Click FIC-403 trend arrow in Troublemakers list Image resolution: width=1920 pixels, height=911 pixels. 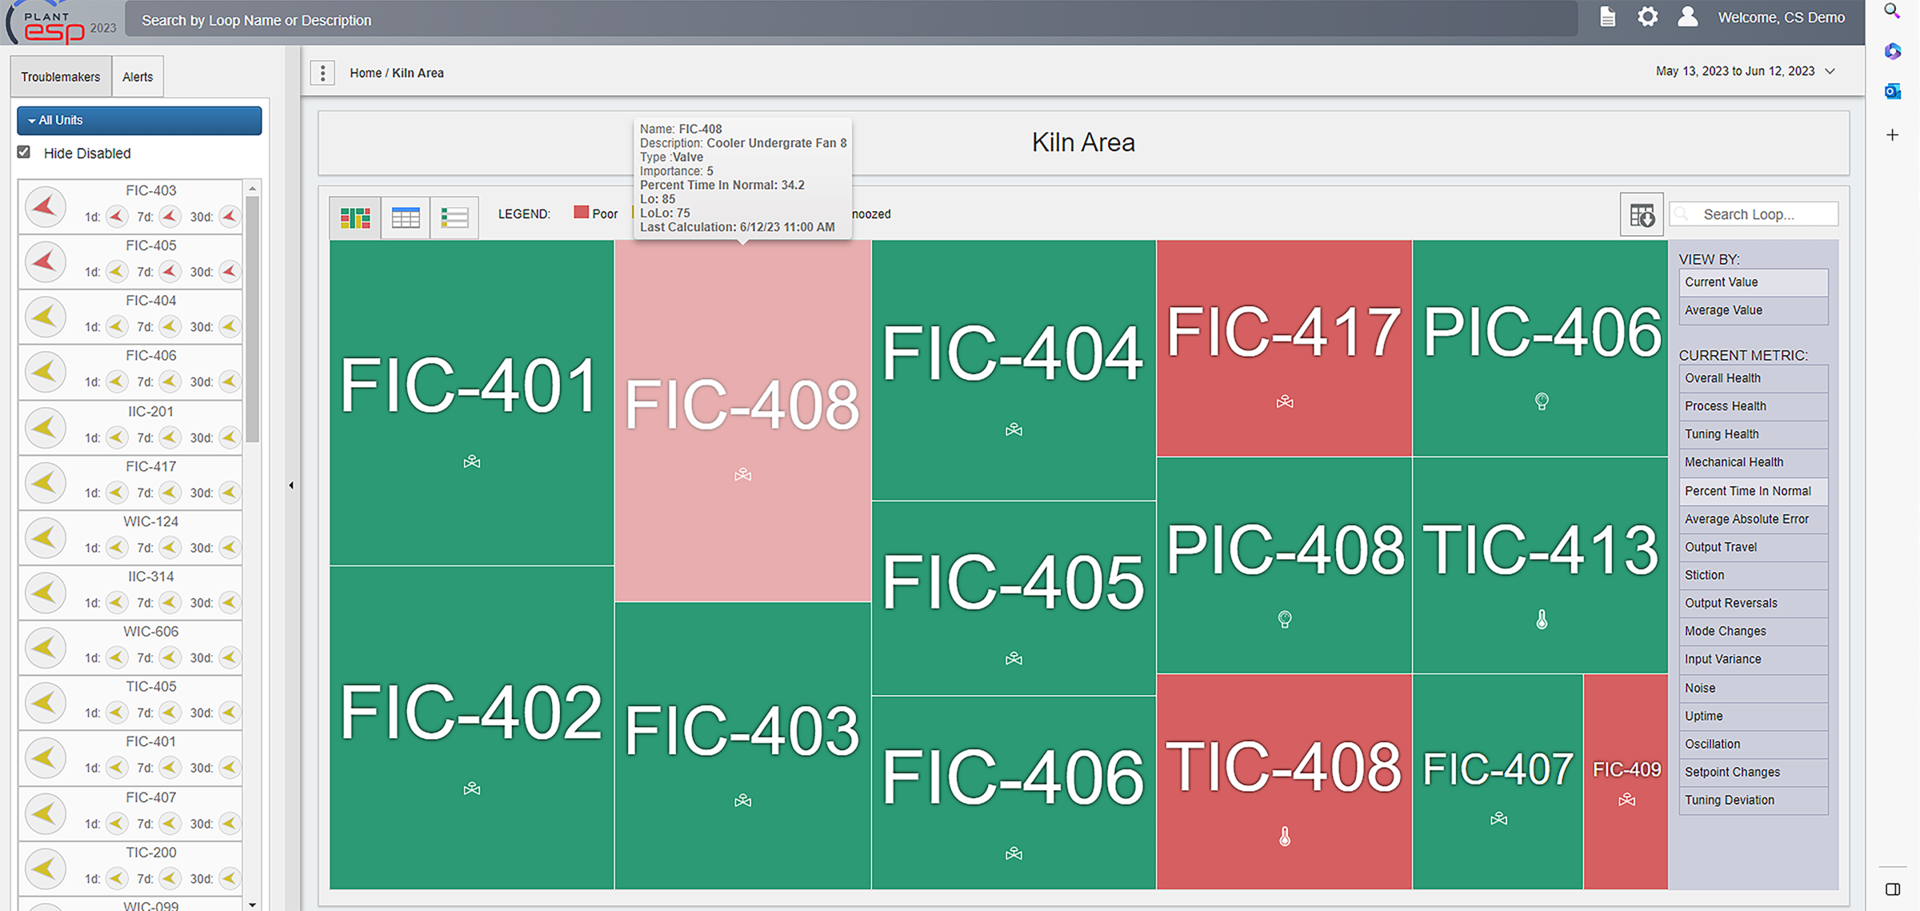click(45, 207)
